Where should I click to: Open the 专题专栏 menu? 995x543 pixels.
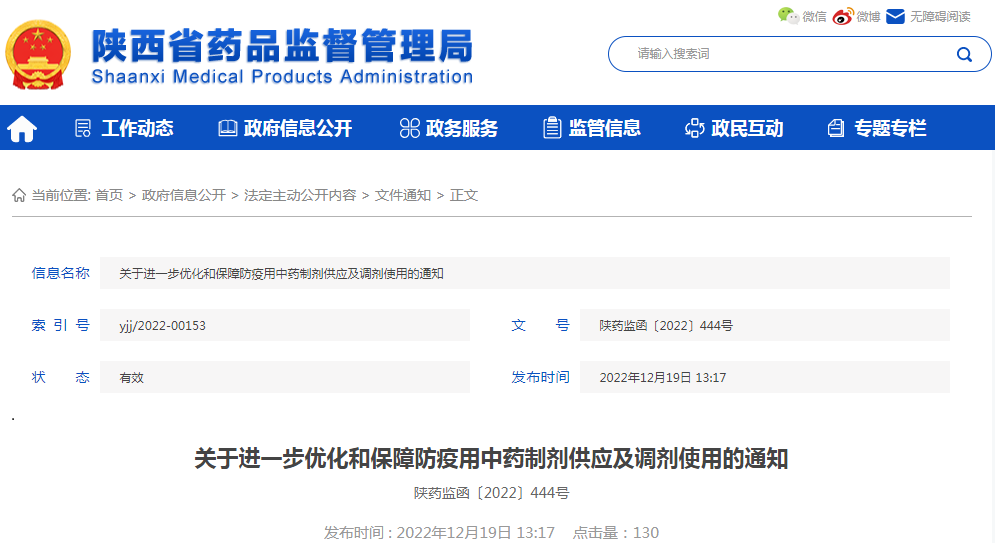click(x=890, y=128)
